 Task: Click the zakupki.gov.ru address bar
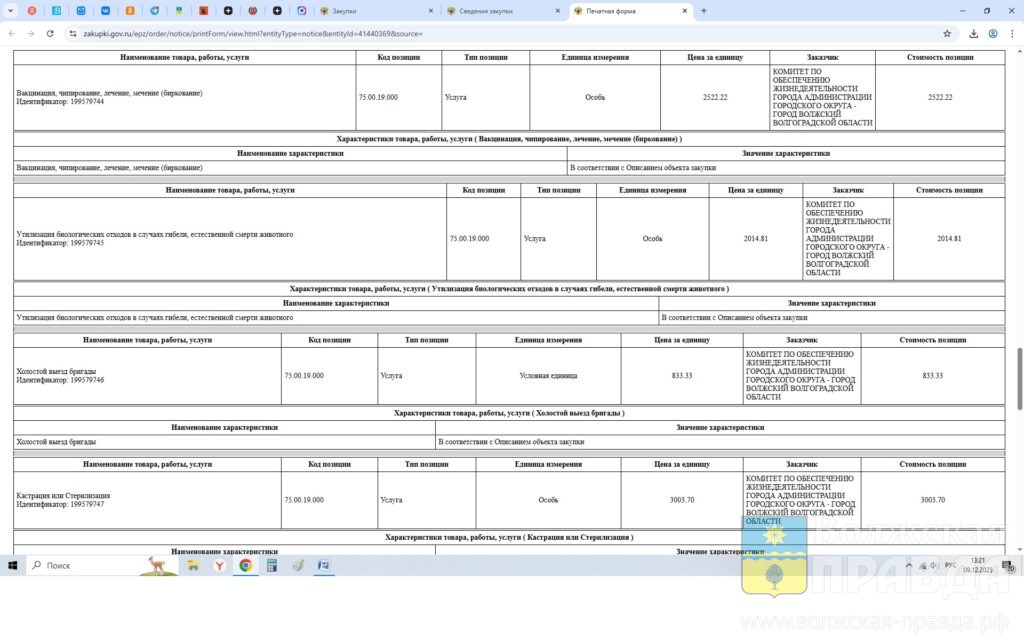(x=400, y=33)
